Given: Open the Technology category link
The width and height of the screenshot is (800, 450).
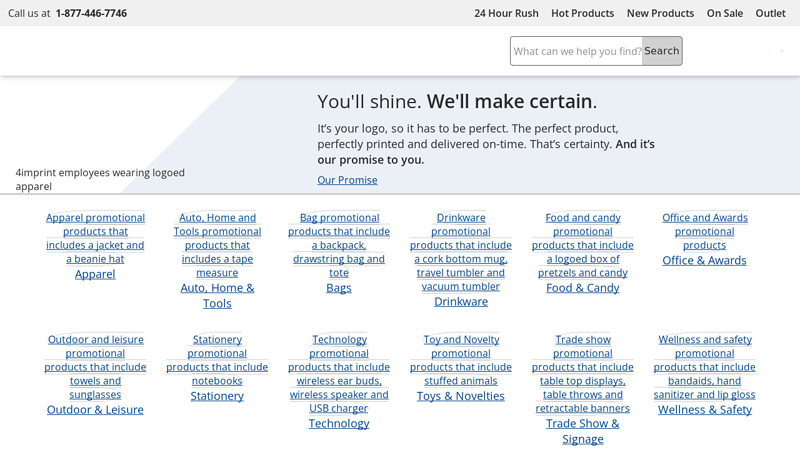Looking at the screenshot, I should [x=339, y=423].
